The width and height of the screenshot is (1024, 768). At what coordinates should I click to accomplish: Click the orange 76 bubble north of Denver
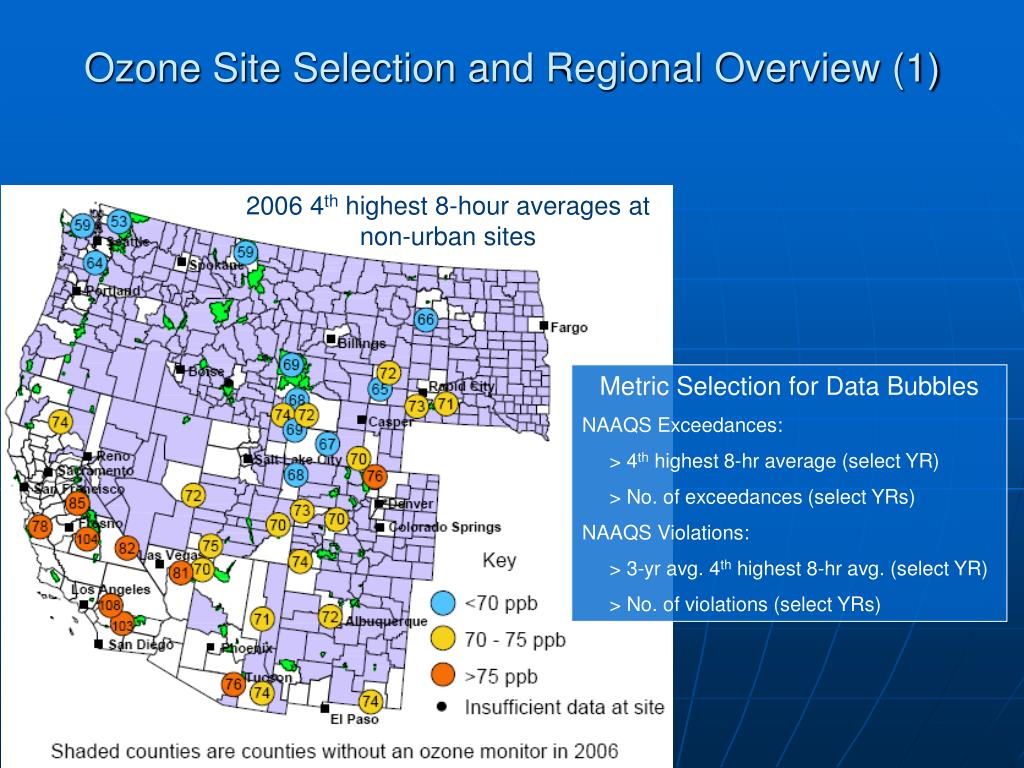(374, 477)
